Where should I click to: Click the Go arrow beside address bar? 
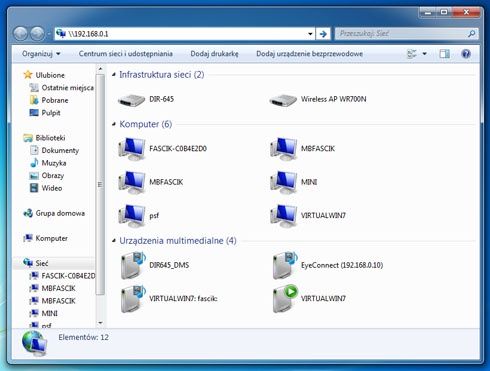coord(323,34)
